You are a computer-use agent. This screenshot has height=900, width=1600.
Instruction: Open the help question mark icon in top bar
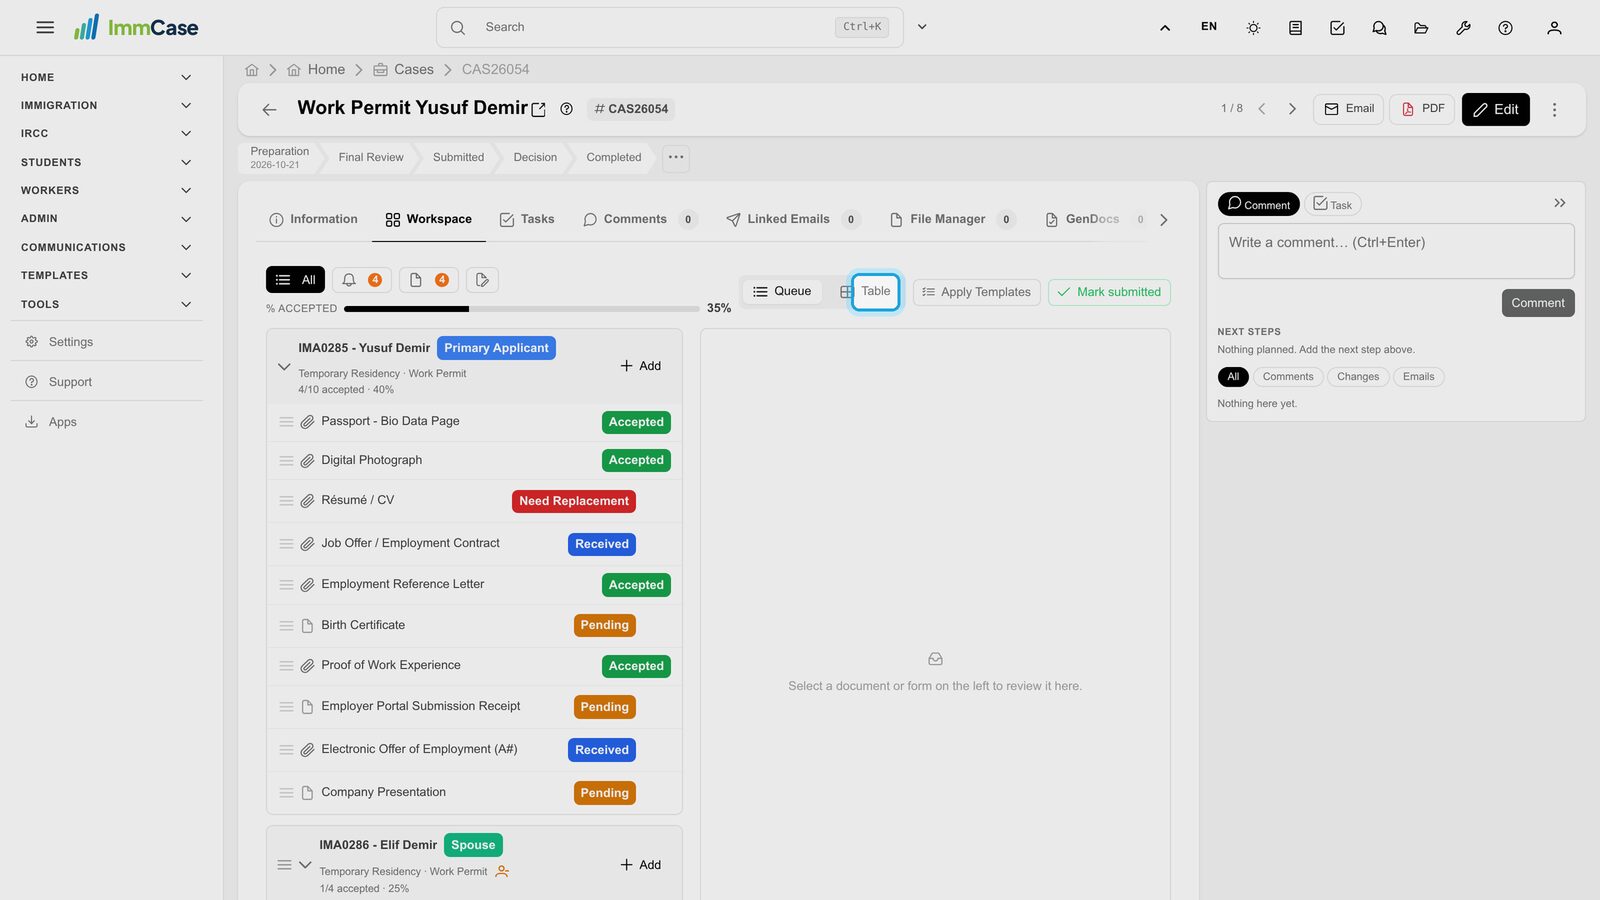[1505, 28]
